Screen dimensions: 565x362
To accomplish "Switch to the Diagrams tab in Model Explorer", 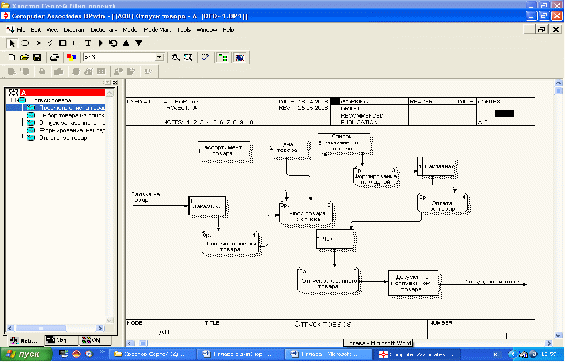I will click(x=60, y=340).
